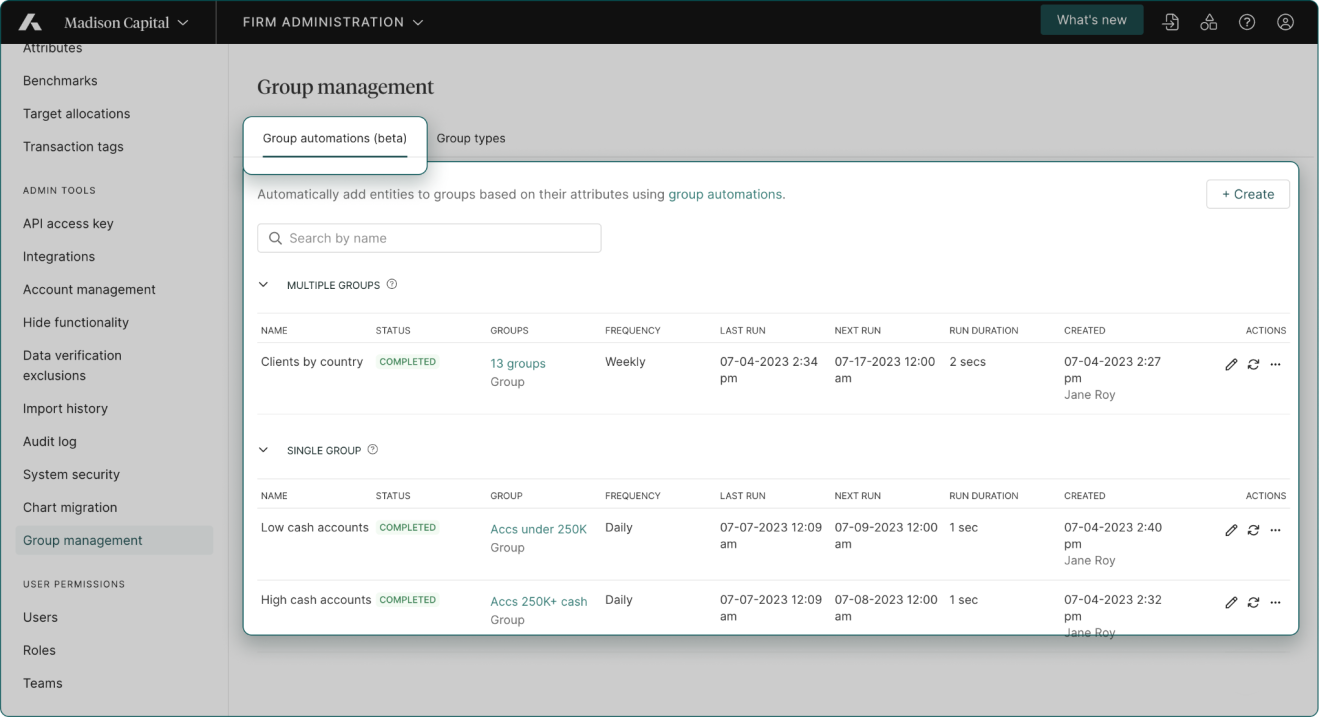Rerun the Low cash accounts automation

pos(1253,530)
